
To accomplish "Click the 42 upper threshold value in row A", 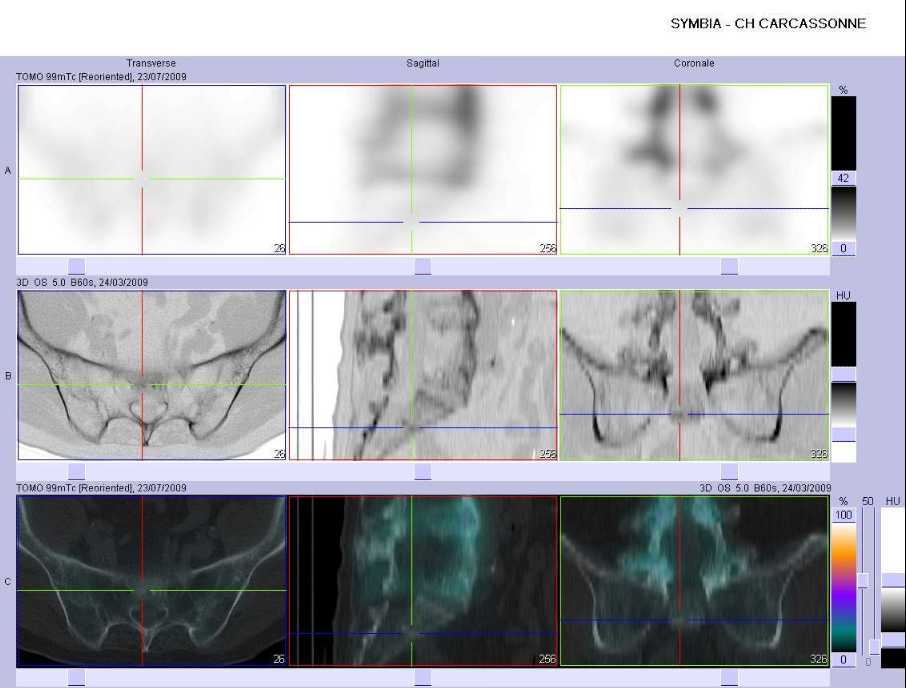I will pos(844,178).
